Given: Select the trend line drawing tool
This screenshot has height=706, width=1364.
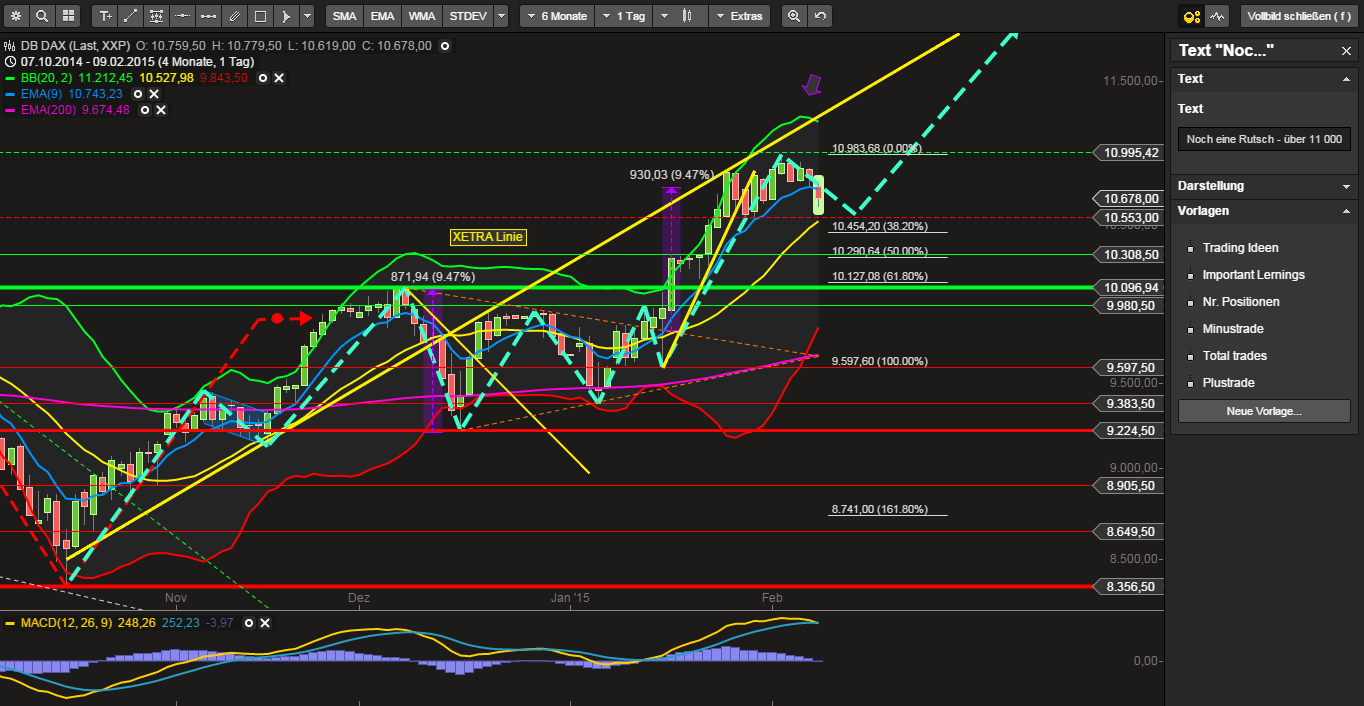Looking at the screenshot, I should [130, 16].
